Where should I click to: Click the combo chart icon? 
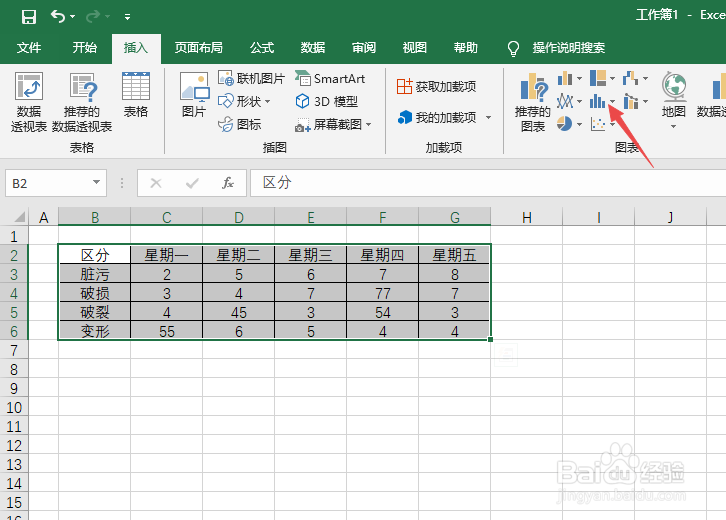631,101
